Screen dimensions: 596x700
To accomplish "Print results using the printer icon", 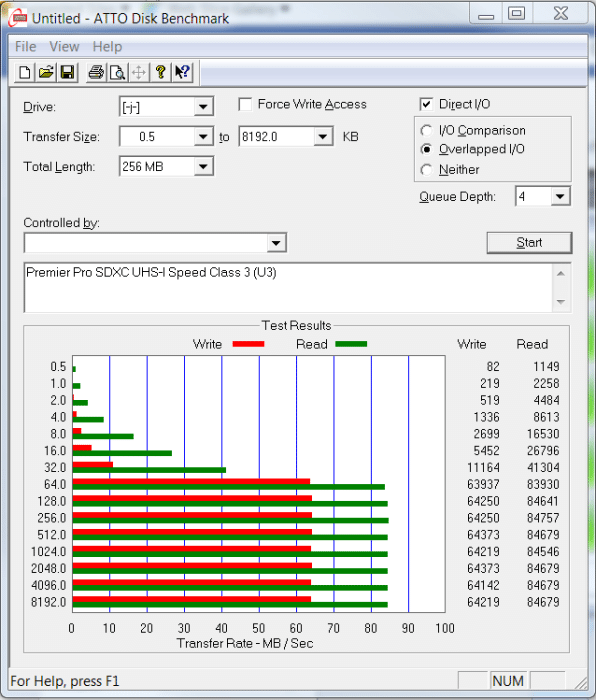I will coord(96,72).
